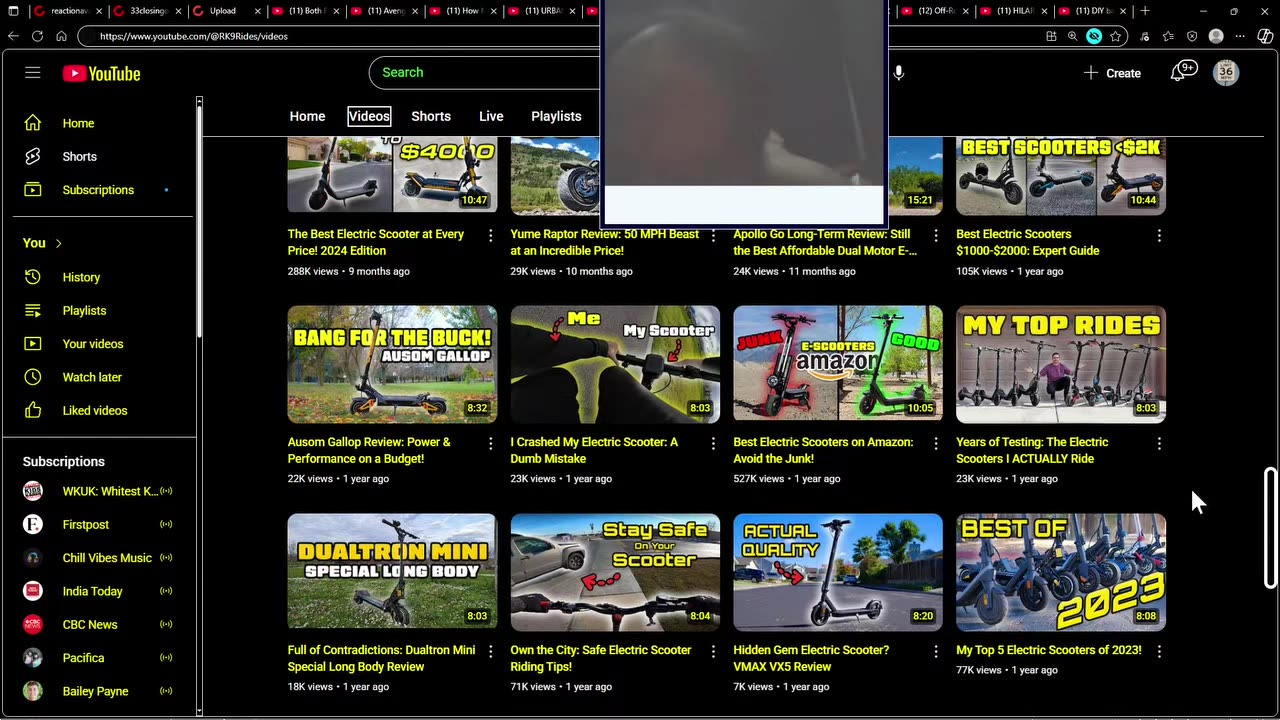Open options for Best Scooters on Amazon
Image resolution: width=1280 pixels, height=720 pixels.
pyautogui.click(x=936, y=443)
